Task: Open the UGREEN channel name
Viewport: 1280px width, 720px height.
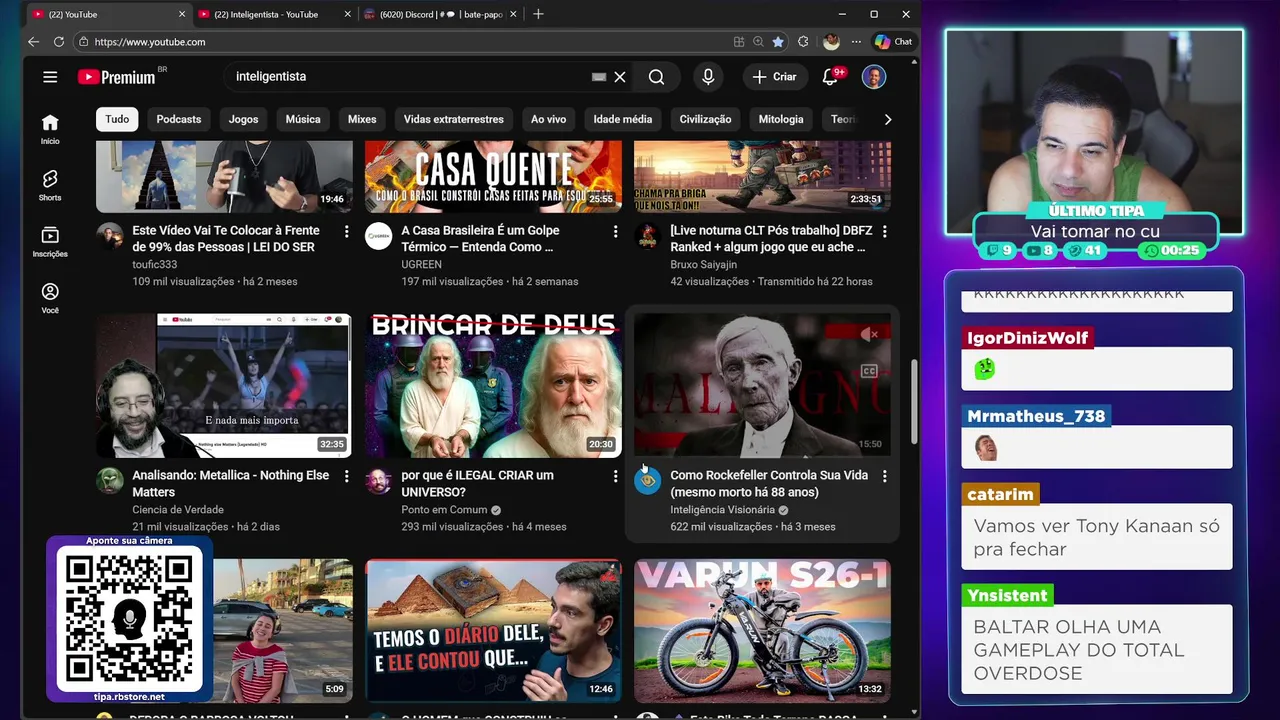Action: point(421,265)
